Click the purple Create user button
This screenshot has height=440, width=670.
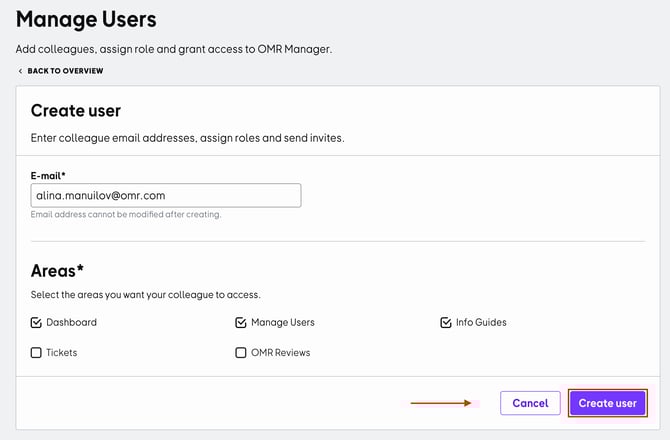point(607,403)
